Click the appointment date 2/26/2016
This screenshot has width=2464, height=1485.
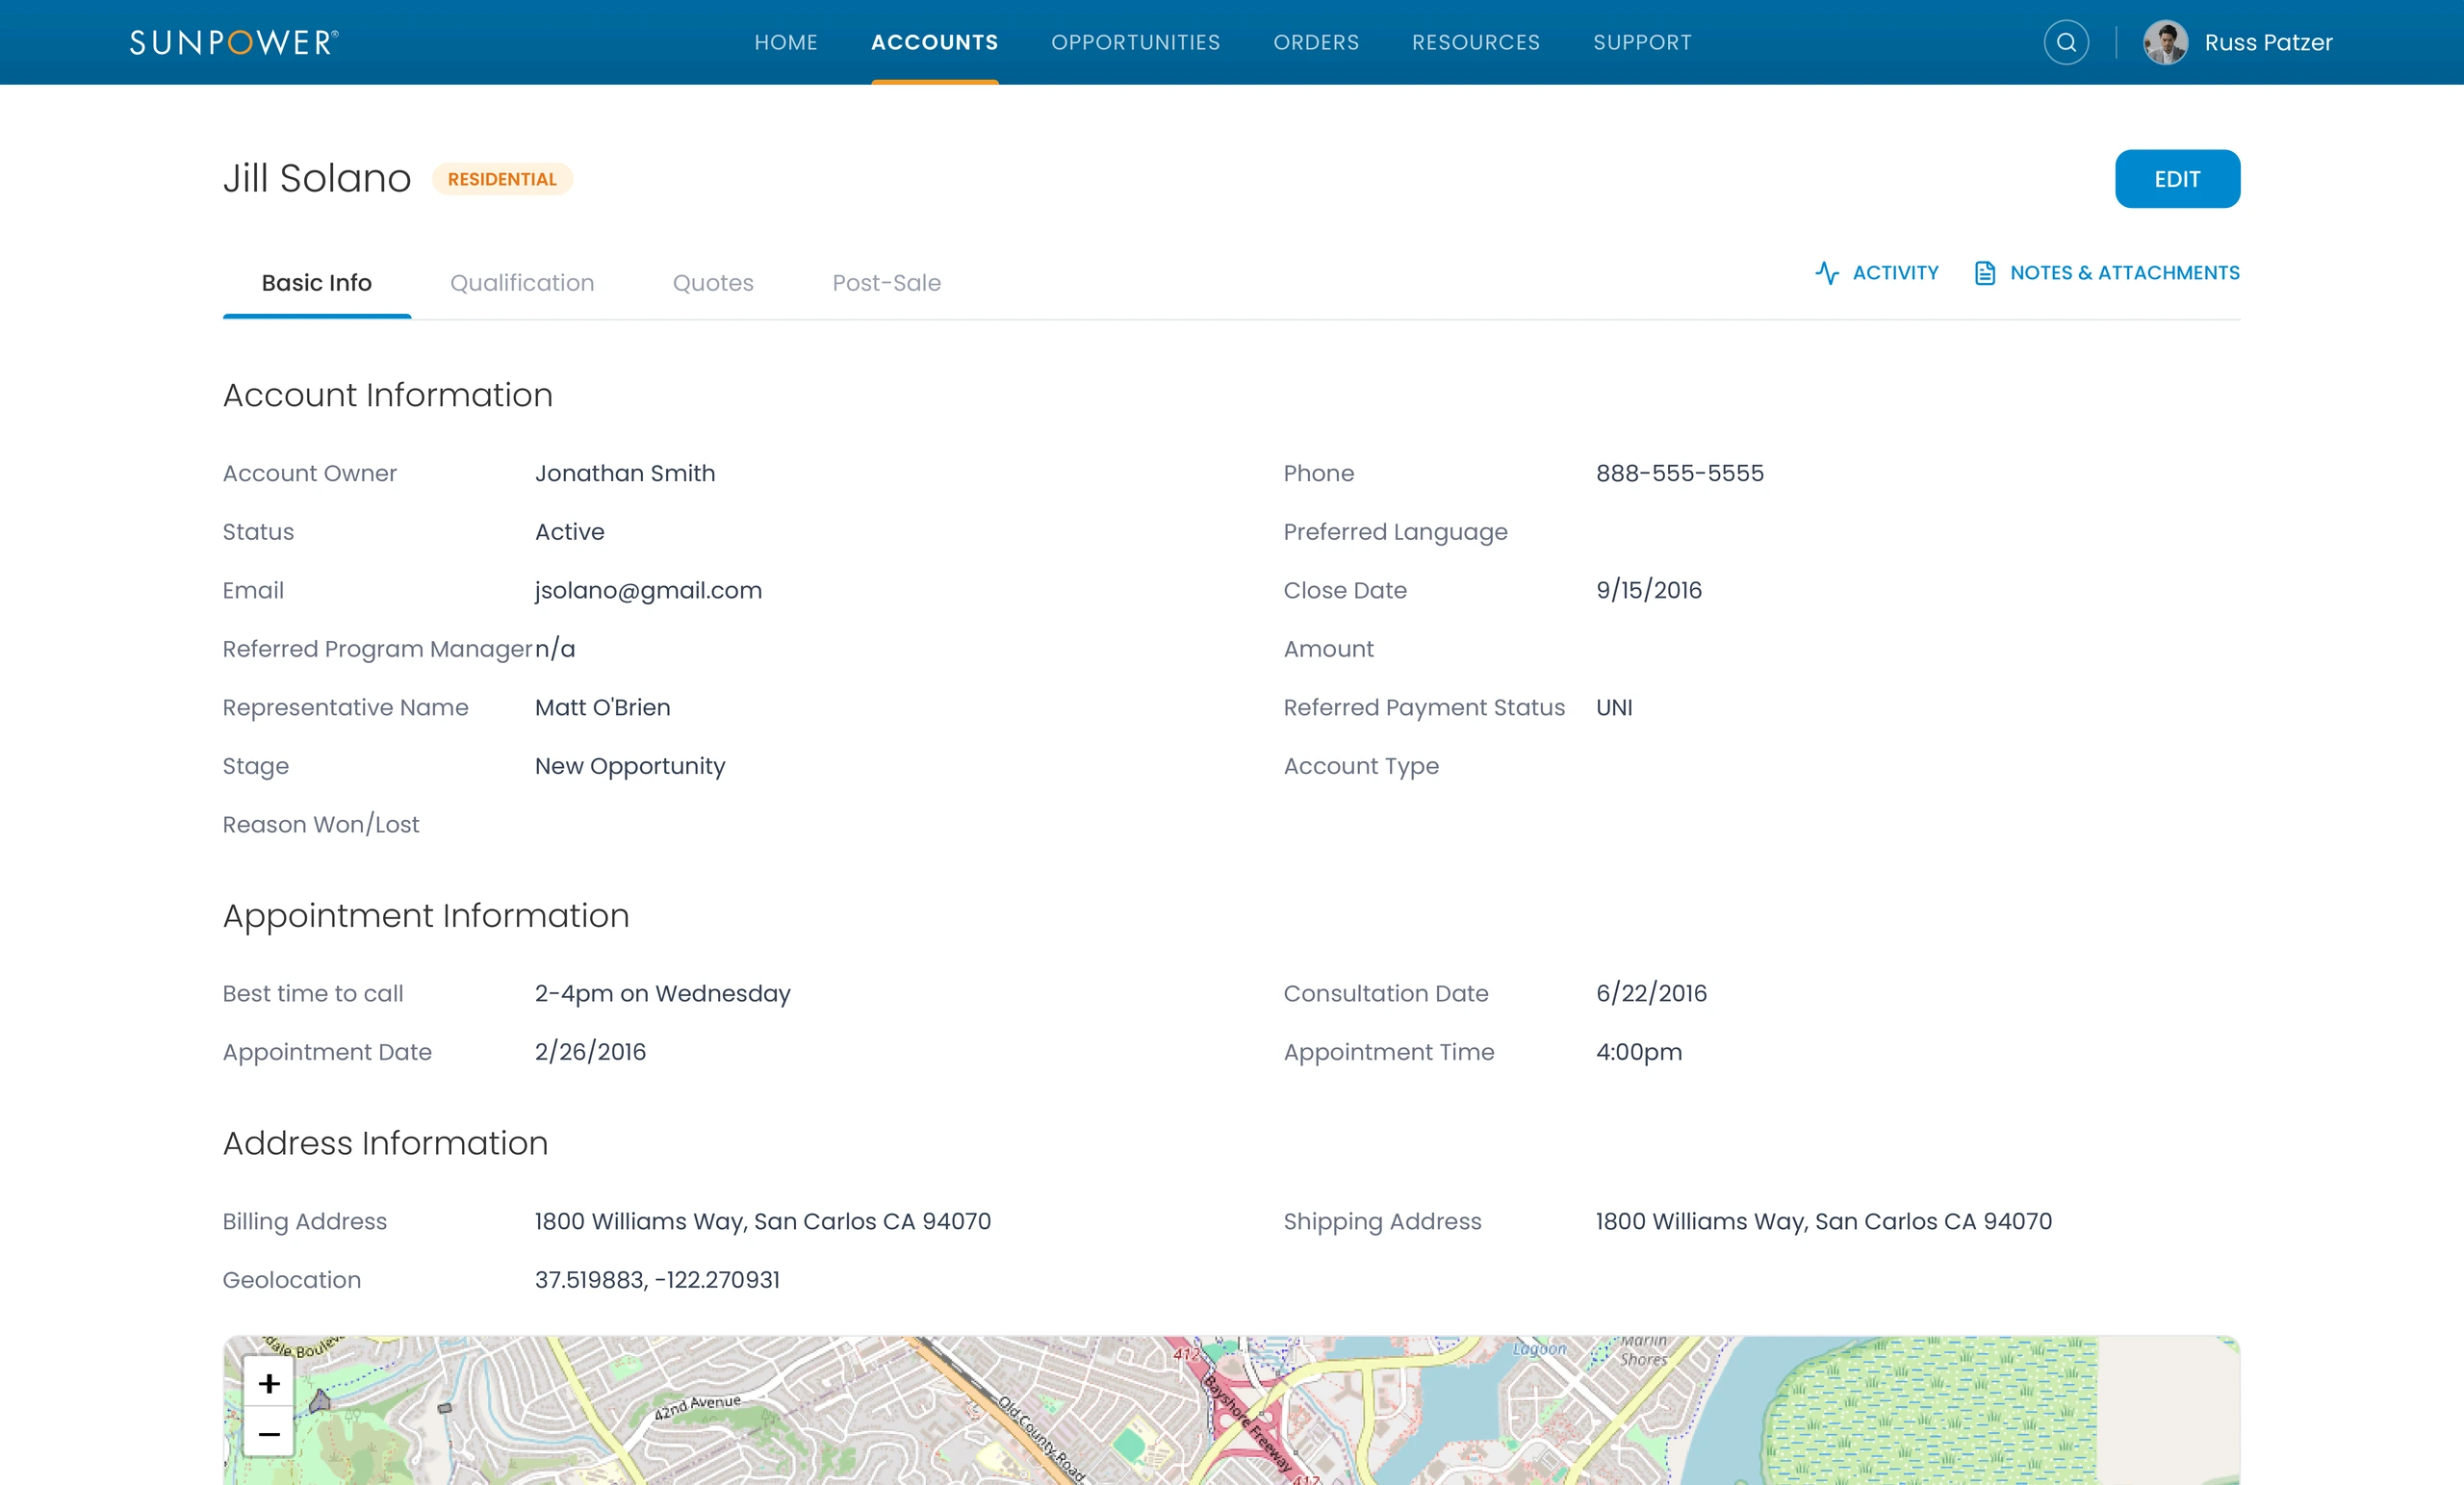point(591,1052)
